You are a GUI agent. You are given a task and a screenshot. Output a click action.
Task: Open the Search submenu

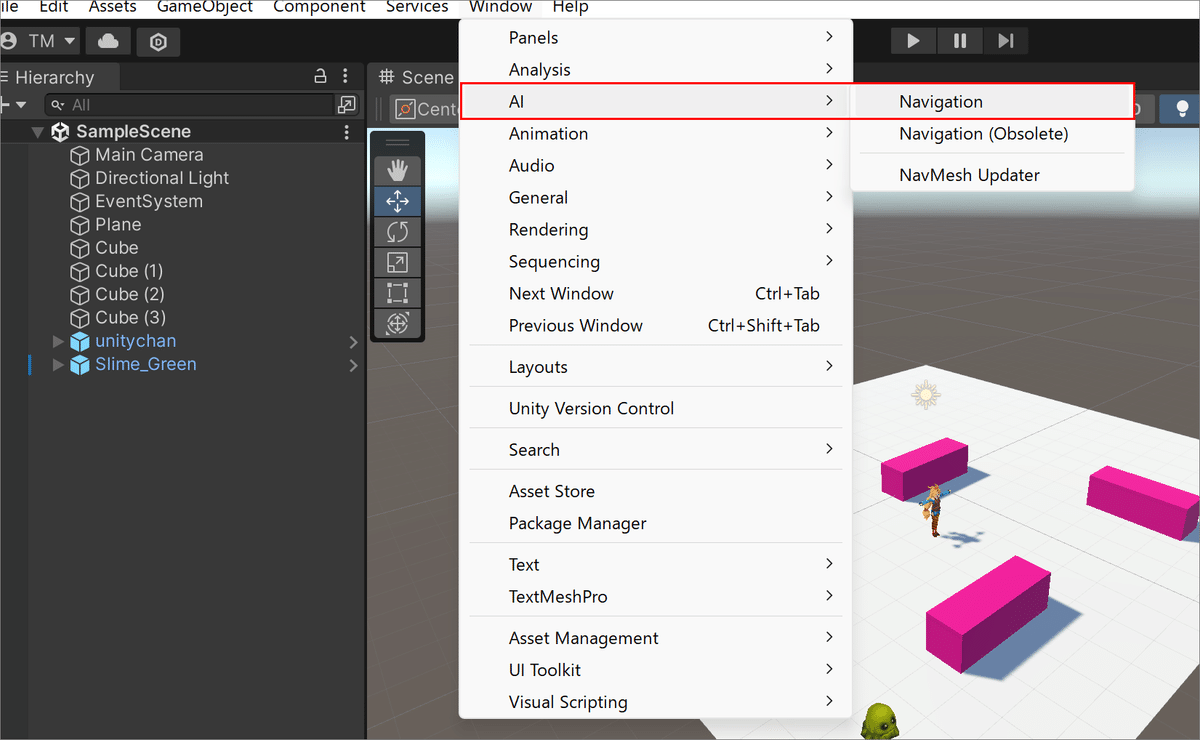655,450
